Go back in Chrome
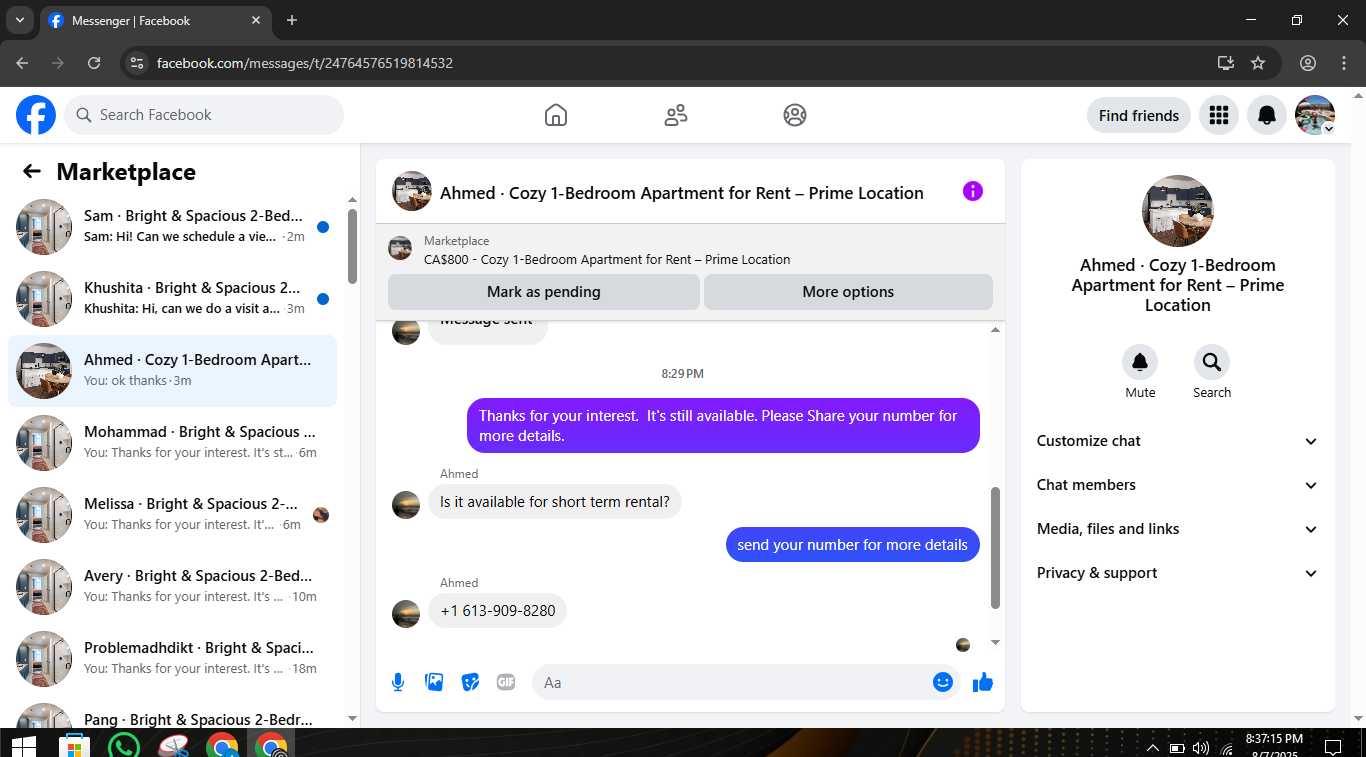 [x=22, y=63]
